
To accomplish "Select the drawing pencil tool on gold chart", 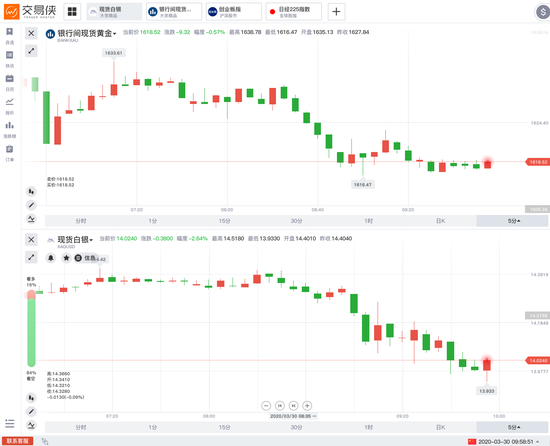I will pos(31,205).
